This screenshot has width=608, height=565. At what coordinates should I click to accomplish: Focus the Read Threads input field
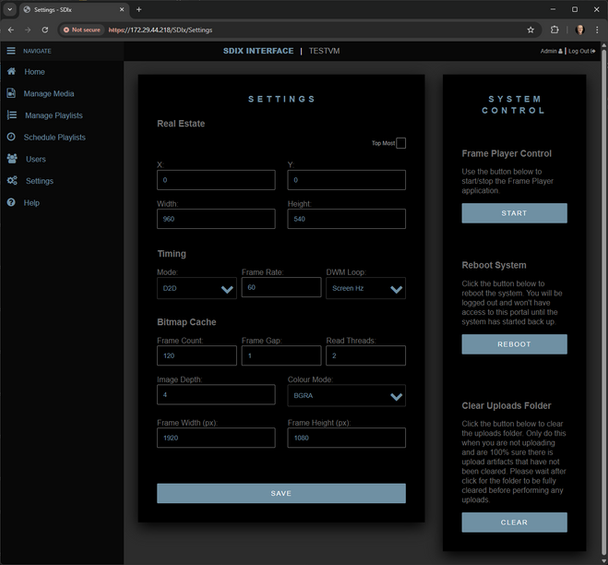(x=366, y=356)
